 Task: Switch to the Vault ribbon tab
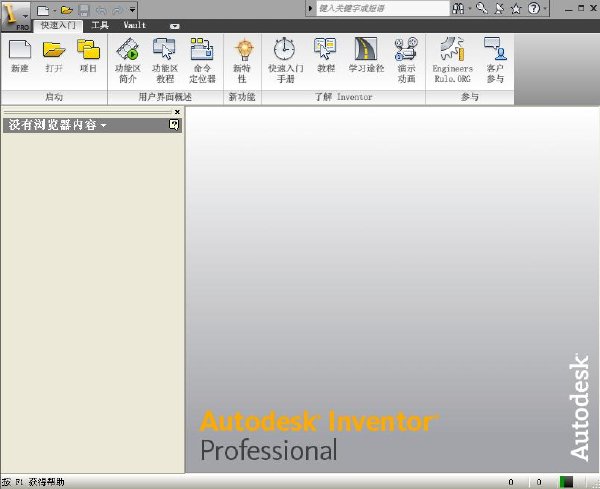pyautogui.click(x=135, y=26)
